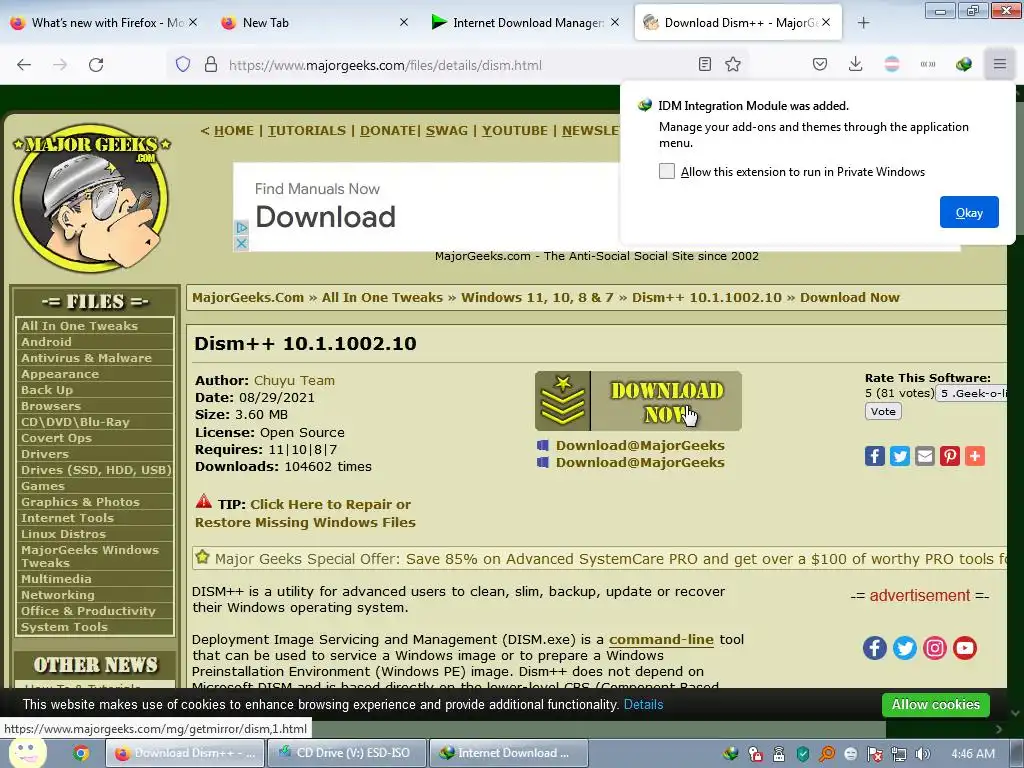
Task: Open CD Drive (V:) ESD-ISO taskbar window
Action: [x=347, y=753]
